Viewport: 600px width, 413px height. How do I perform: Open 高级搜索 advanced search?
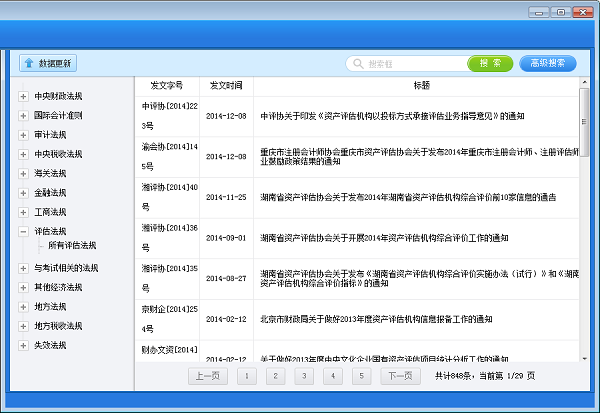click(548, 63)
